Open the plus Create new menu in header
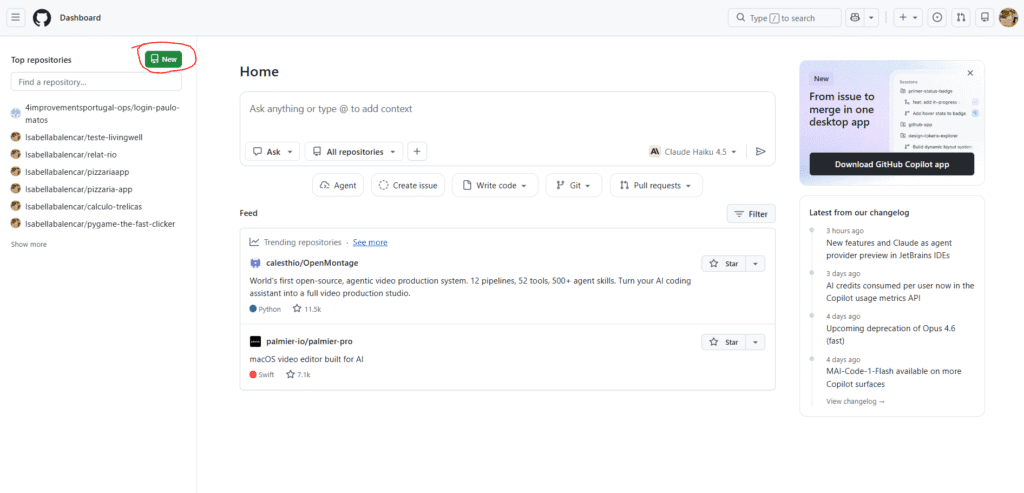Screen dimensions: 1024x493 [908, 18]
